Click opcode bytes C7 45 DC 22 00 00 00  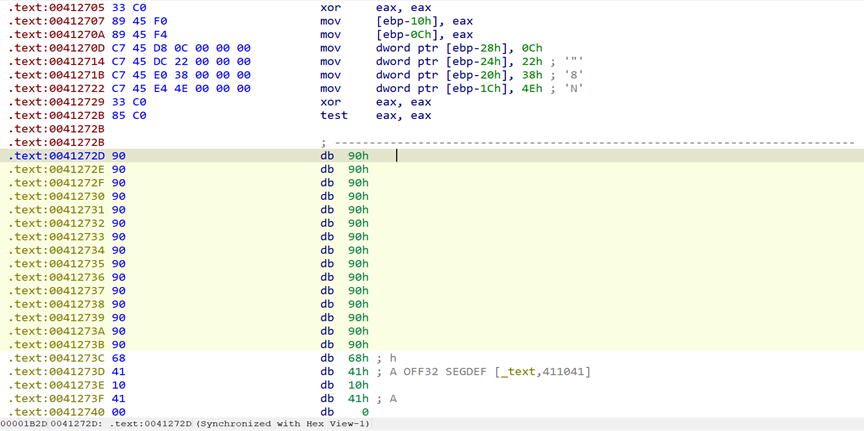(181, 62)
